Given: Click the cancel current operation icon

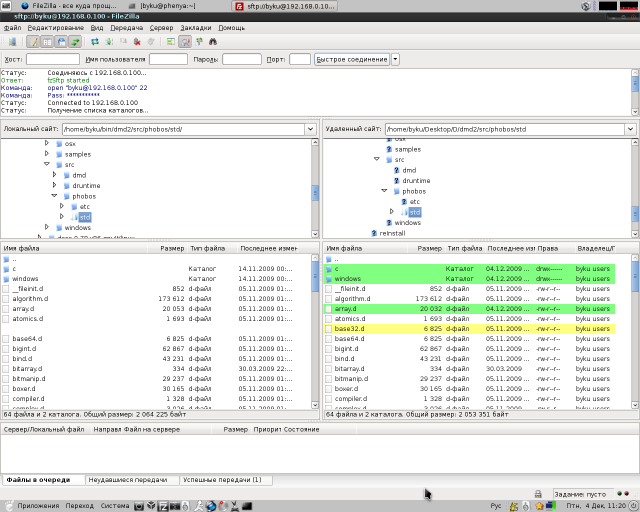Looking at the screenshot, I should tap(123, 42).
